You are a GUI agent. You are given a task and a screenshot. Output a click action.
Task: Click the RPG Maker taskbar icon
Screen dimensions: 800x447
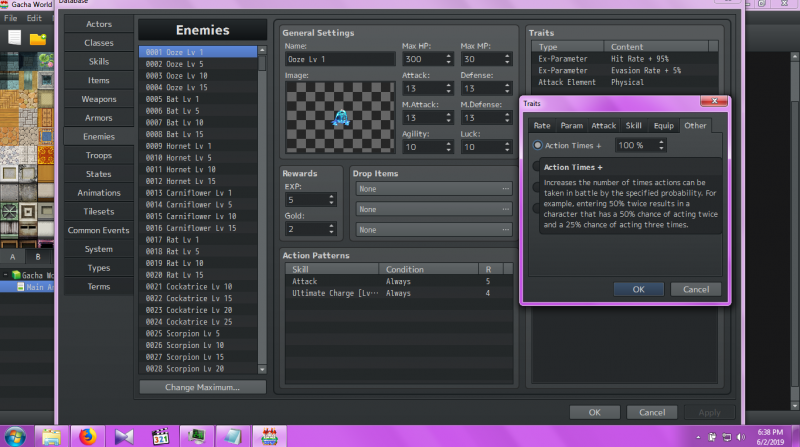[269, 437]
